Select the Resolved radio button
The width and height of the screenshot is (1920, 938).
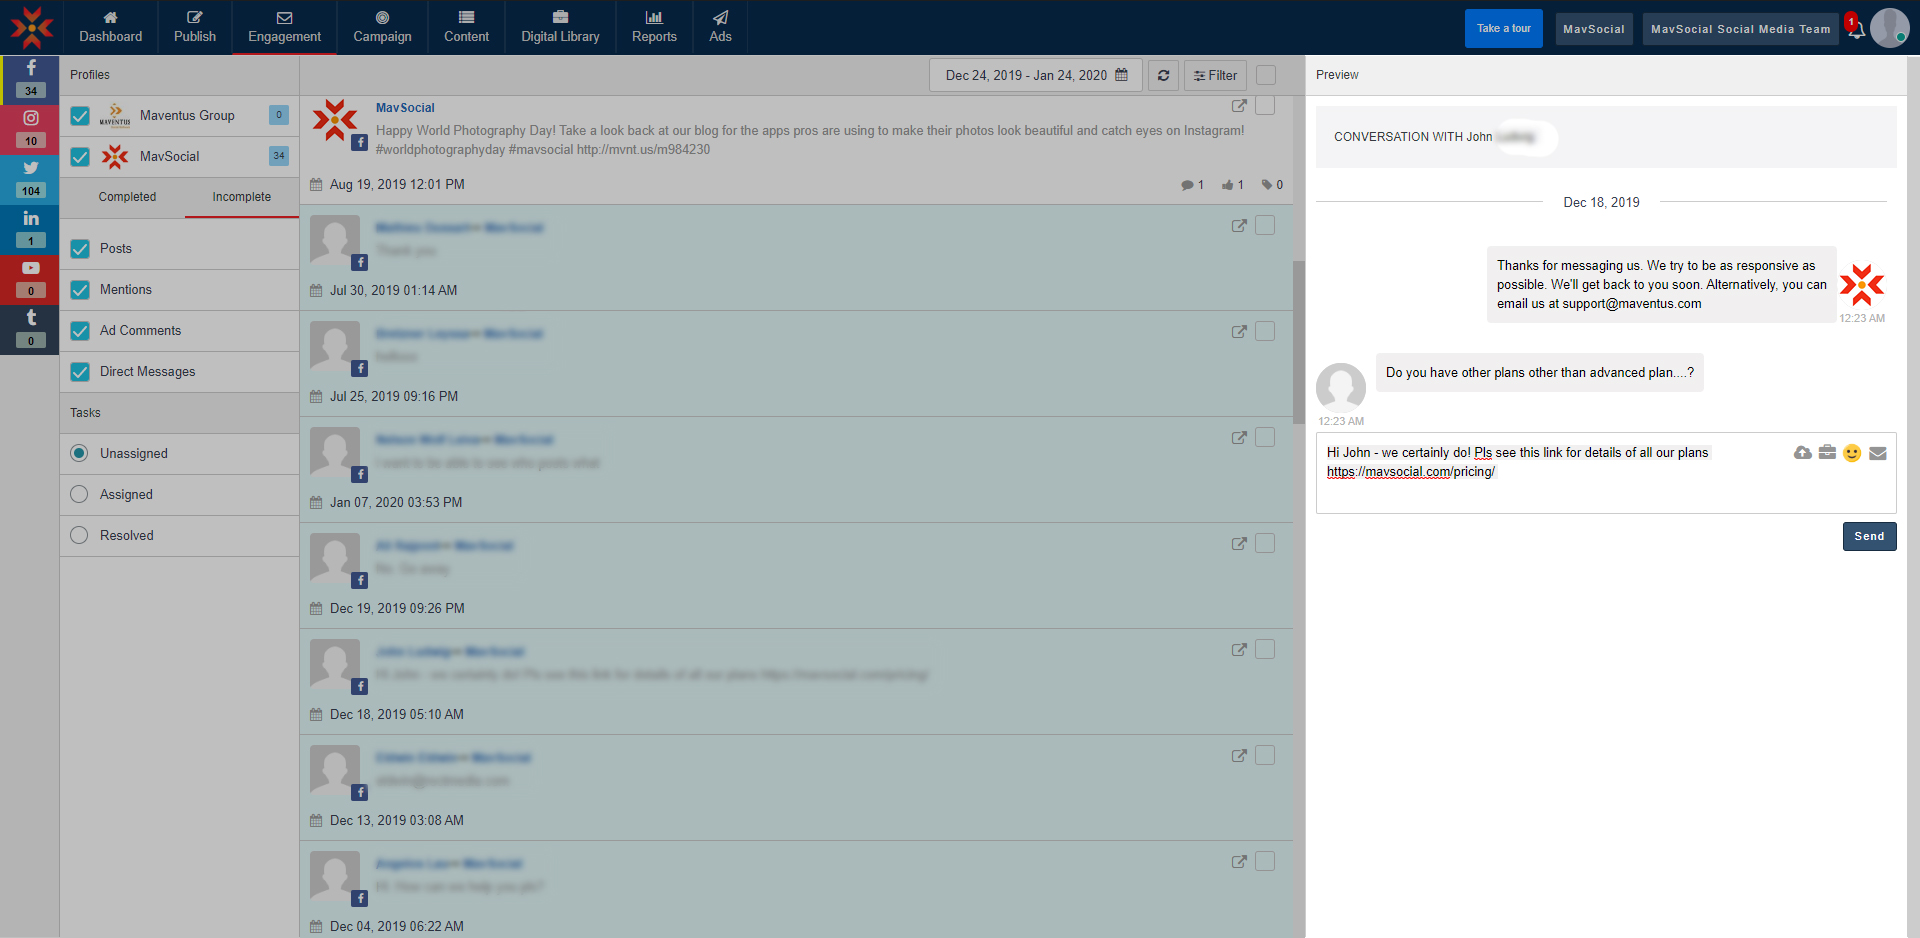tap(80, 536)
